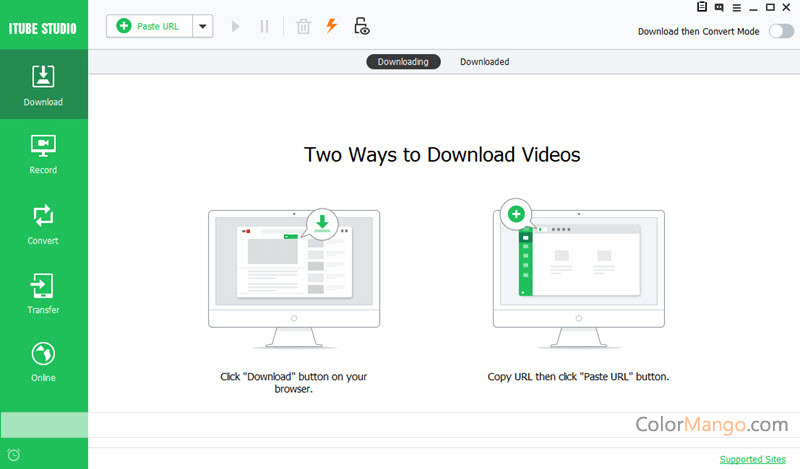Switch to the Downloaded tab
Image resolution: width=800 pixels, height=469 pixels.
pyautogui.click(x=484, y=62)
